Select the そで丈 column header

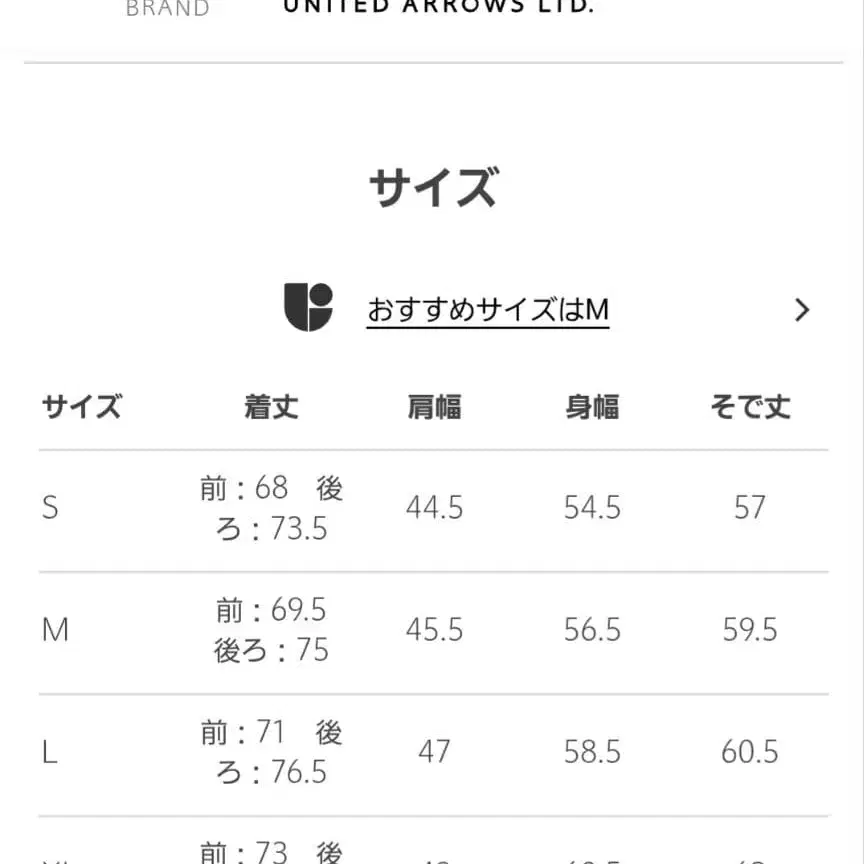[750, 406]
